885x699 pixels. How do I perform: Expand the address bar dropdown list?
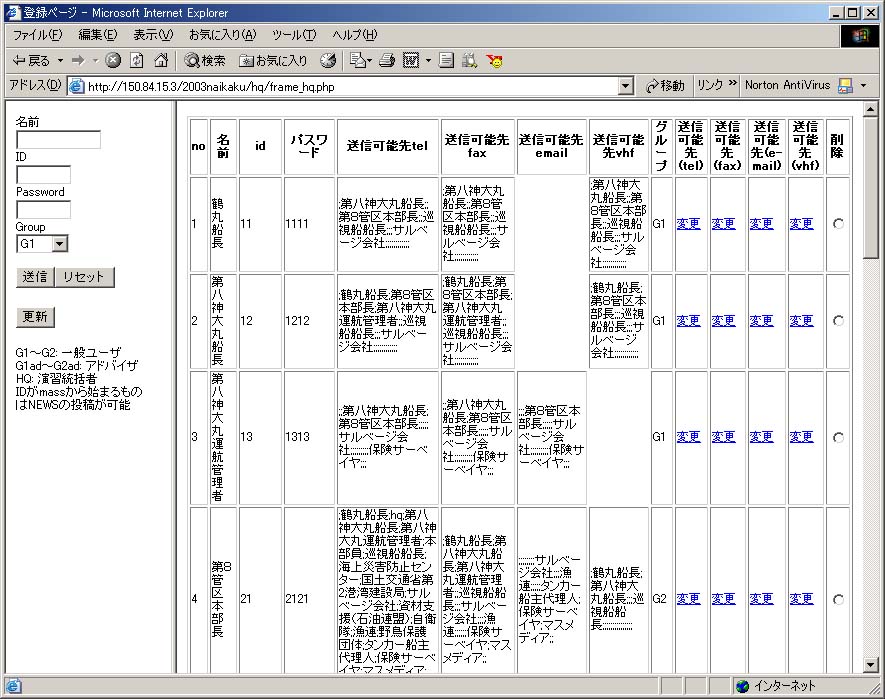pos(625,86)
